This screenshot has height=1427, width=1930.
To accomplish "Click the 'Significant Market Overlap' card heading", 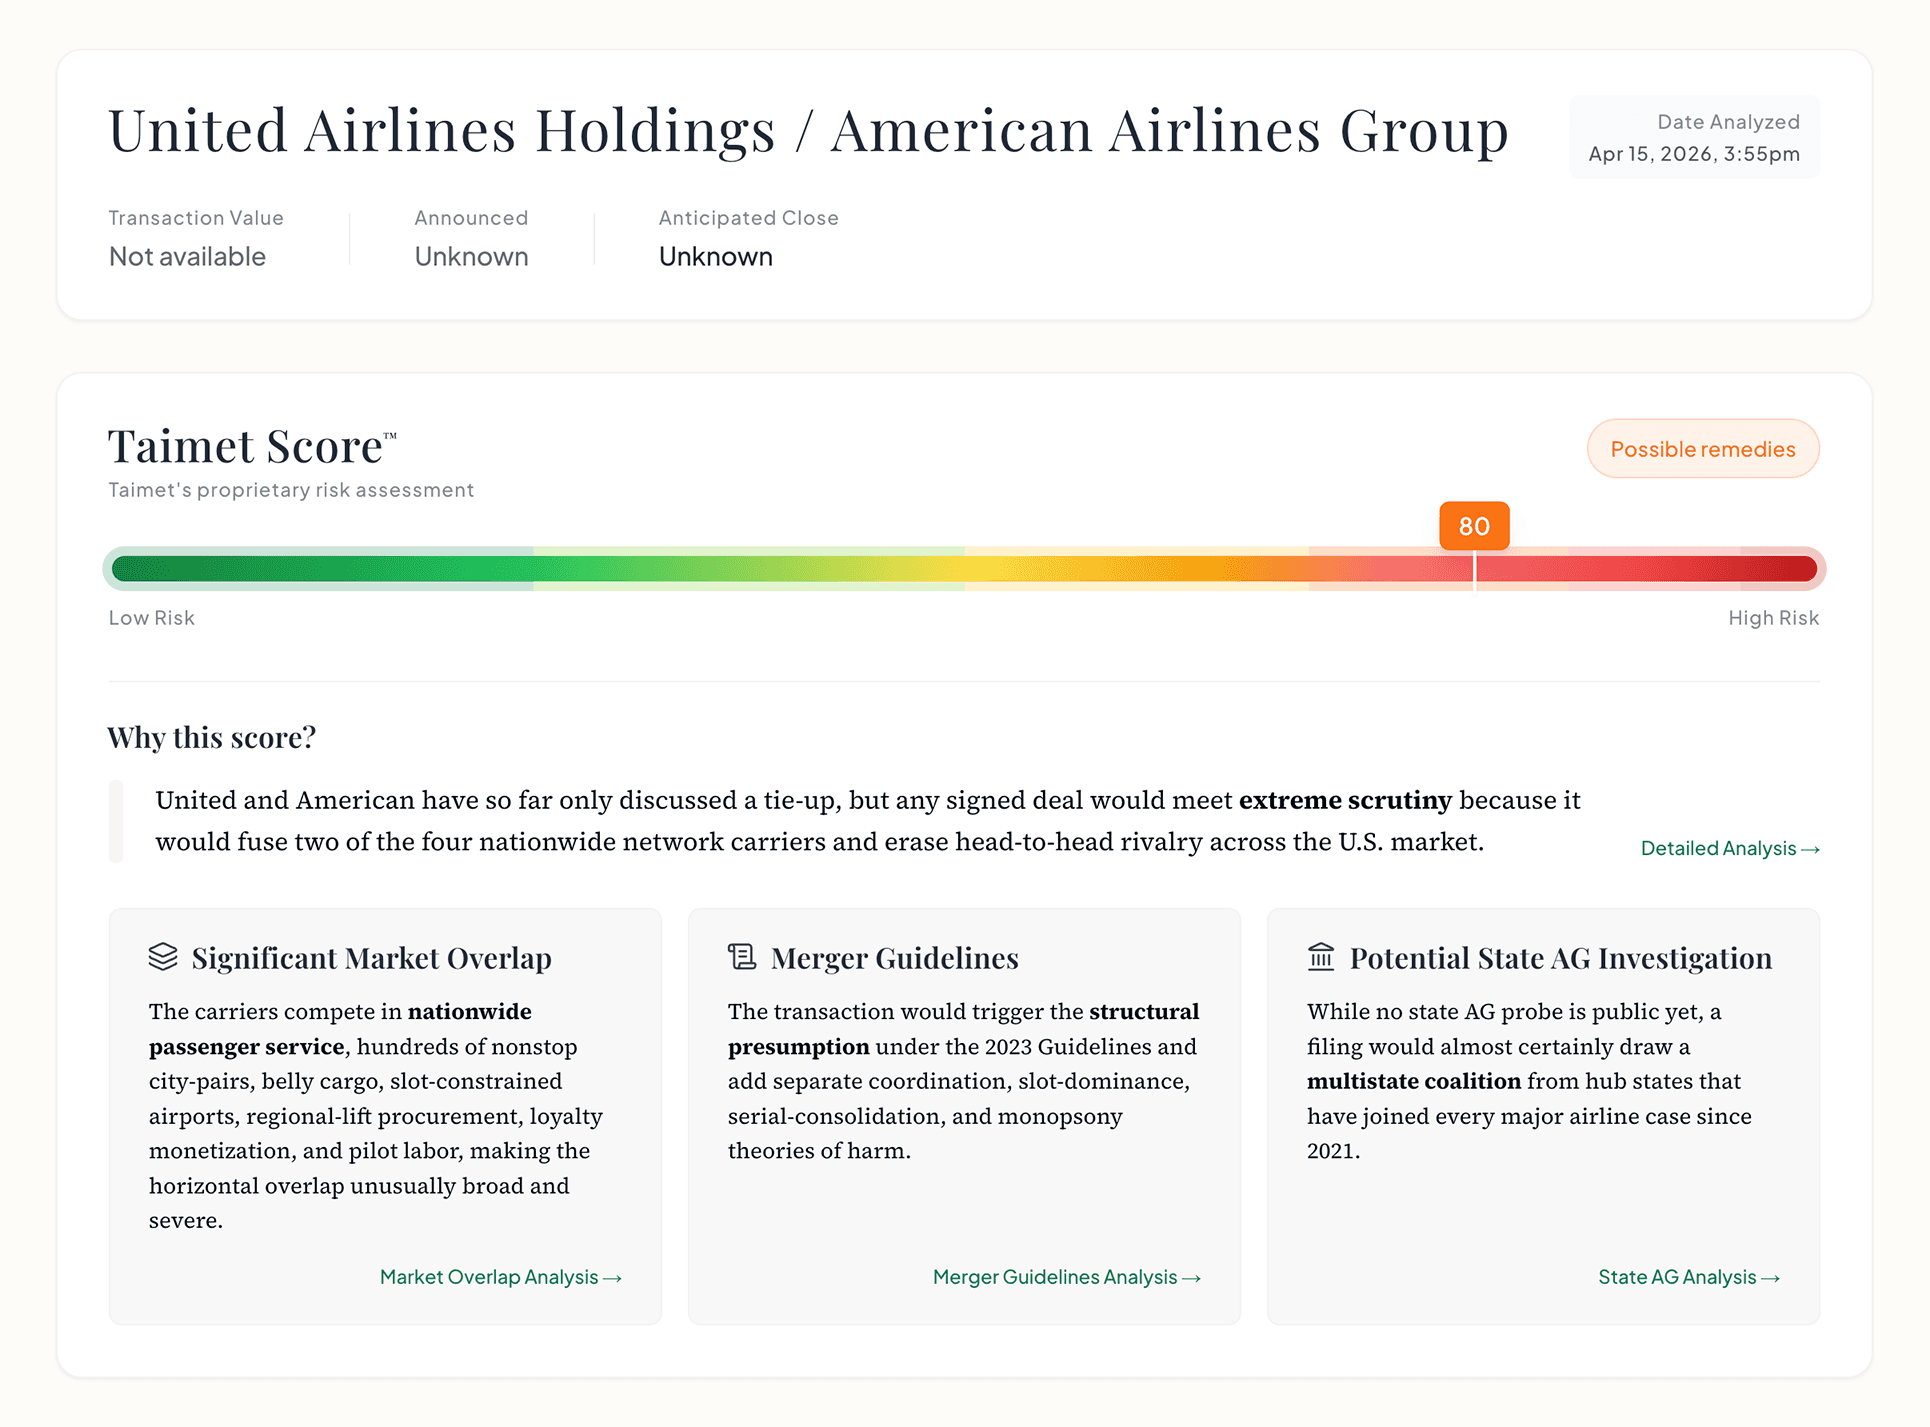I will pos(372,958).
